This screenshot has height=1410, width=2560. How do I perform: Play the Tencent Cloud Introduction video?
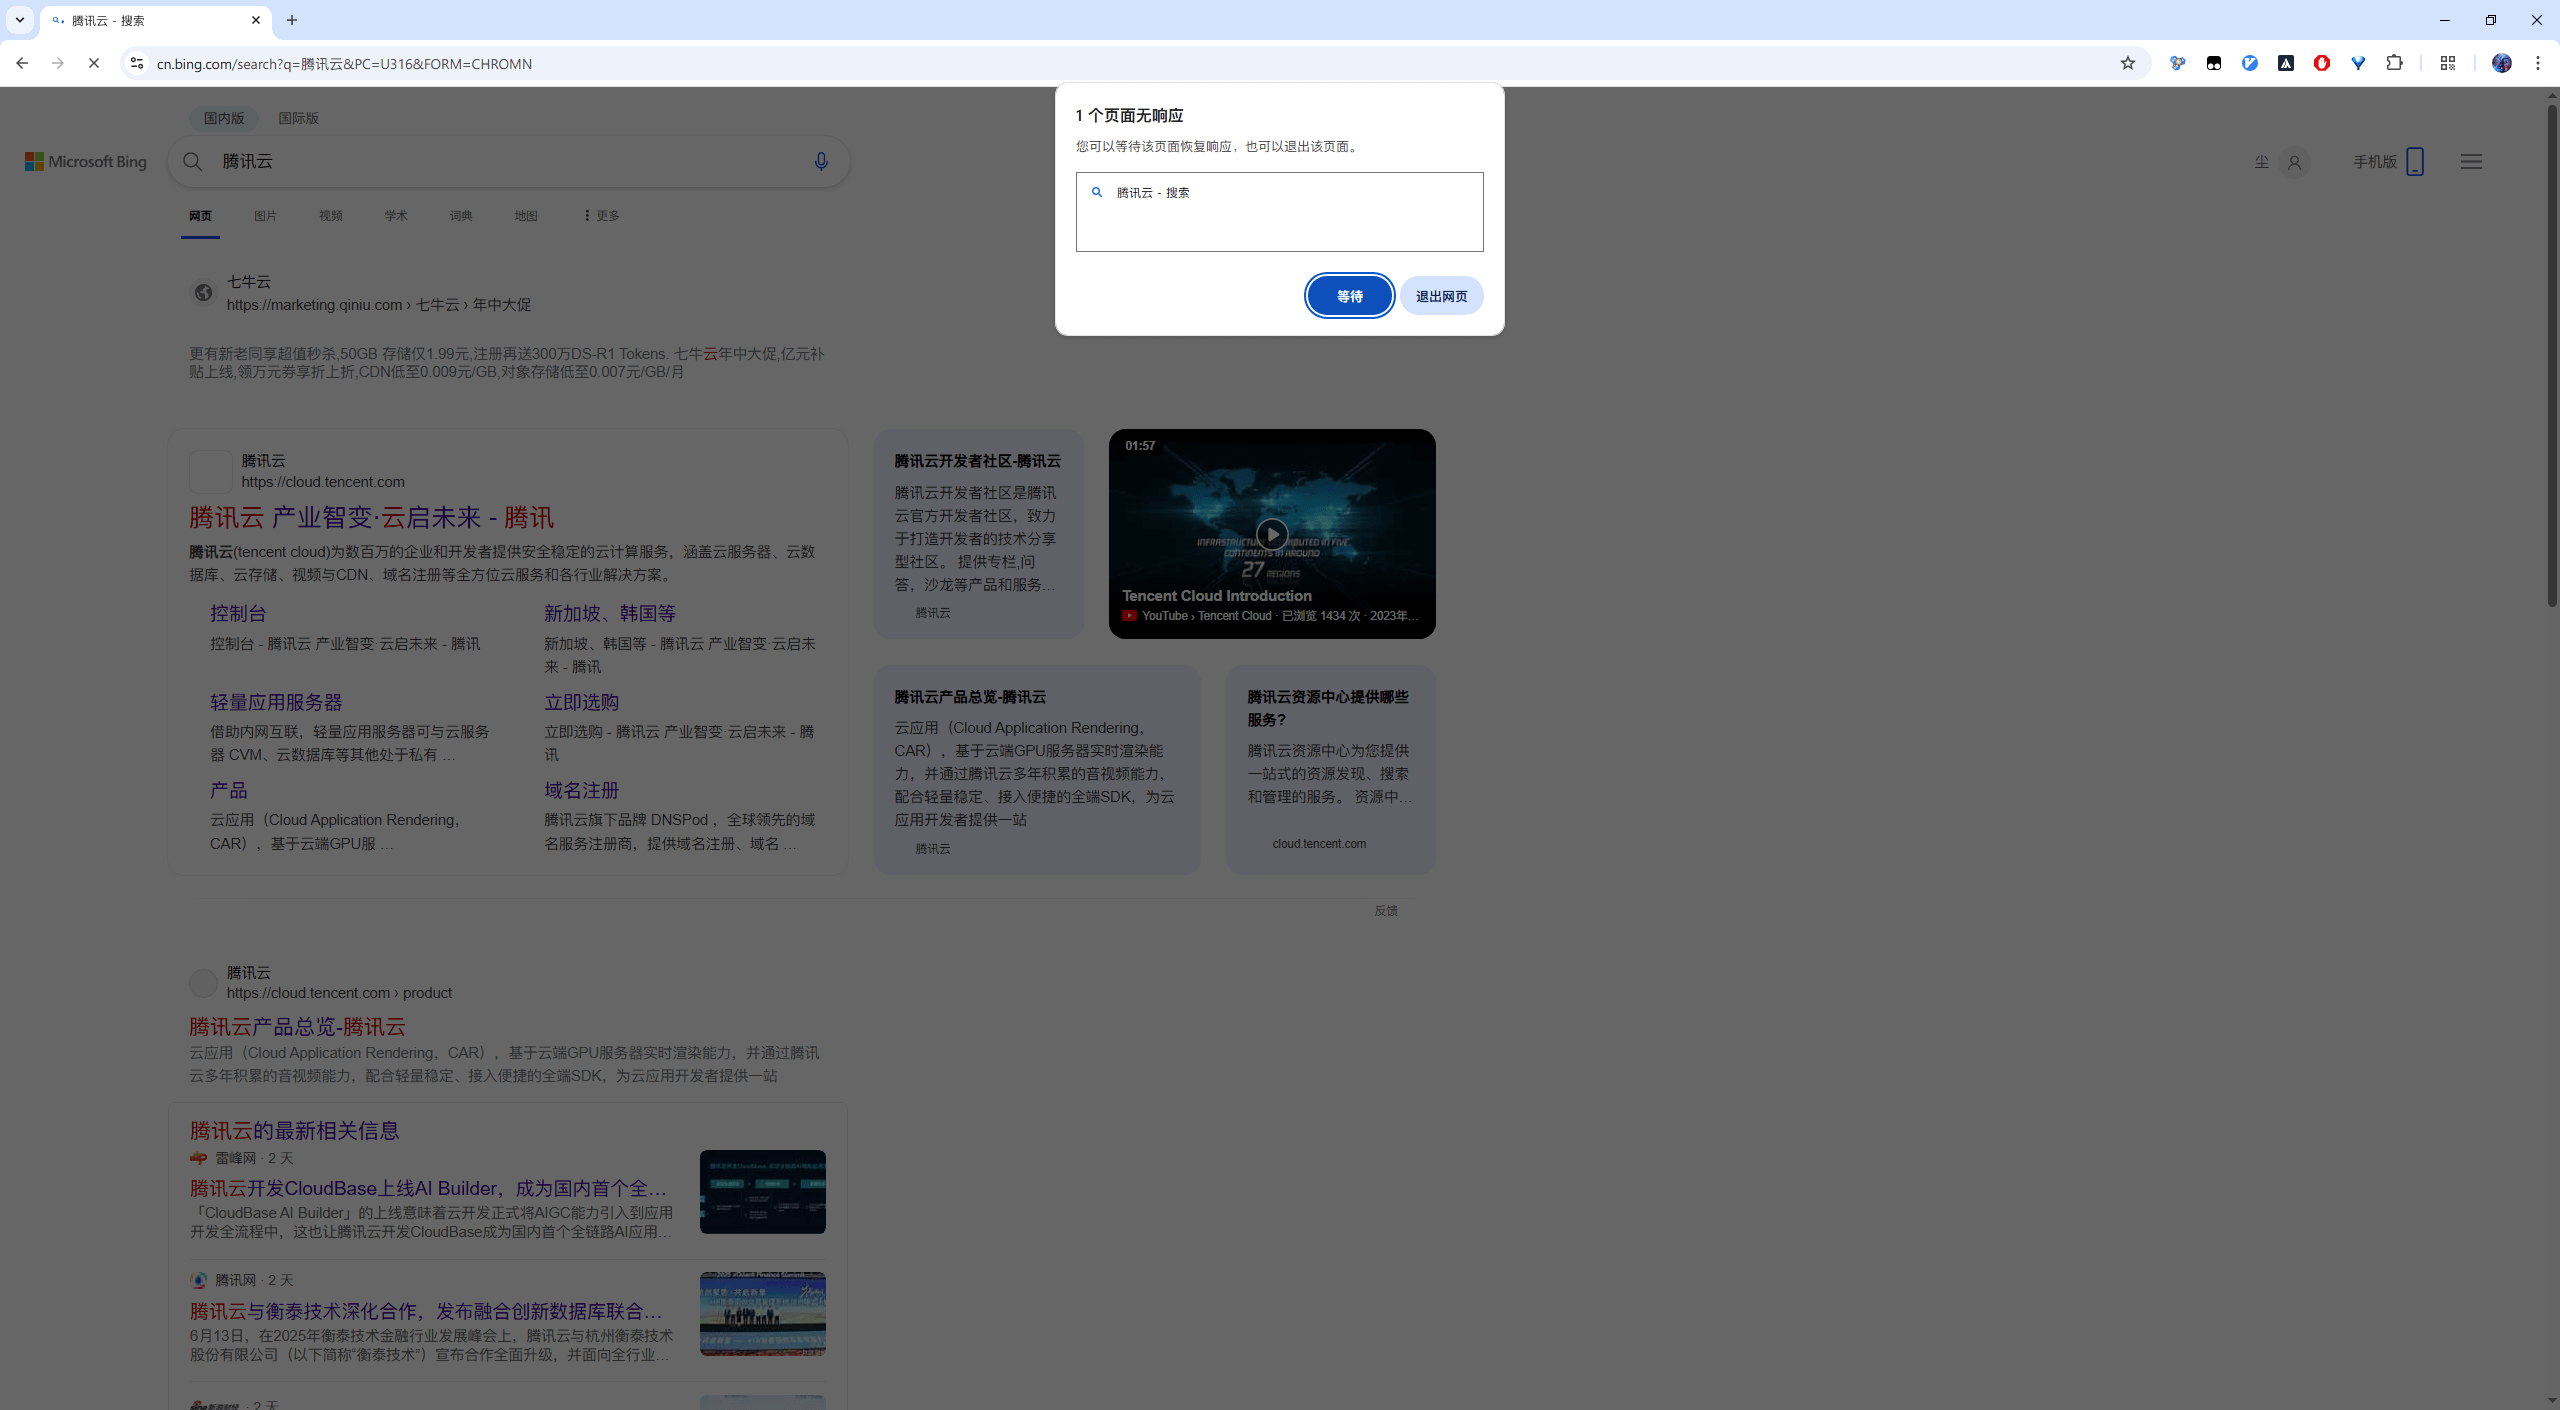pos(1271,534)
